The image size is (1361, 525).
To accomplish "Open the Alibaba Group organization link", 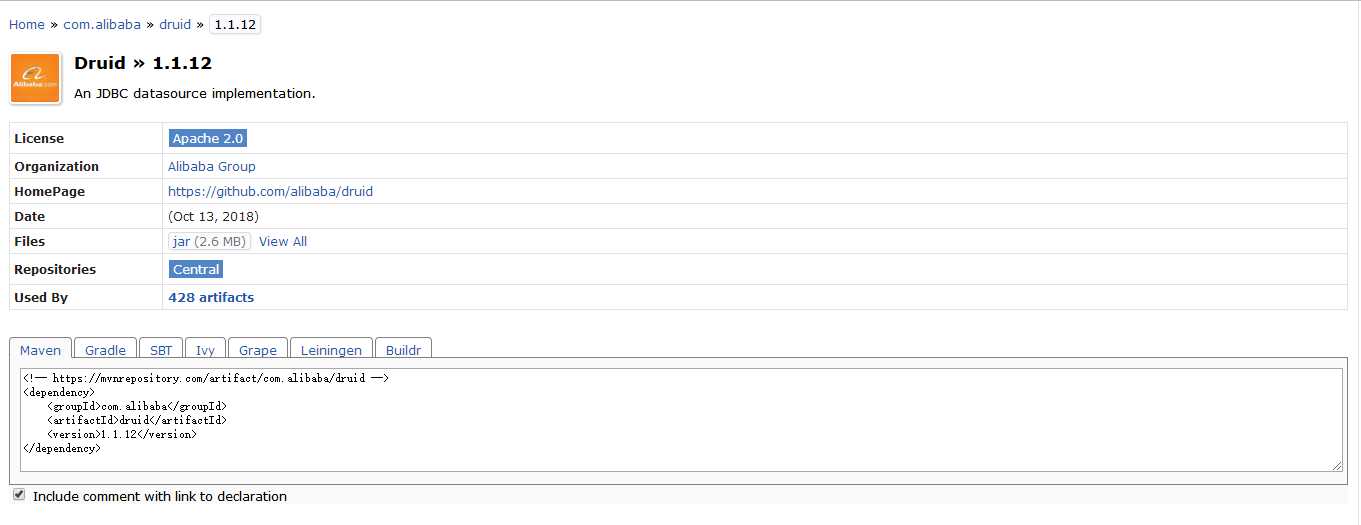I will [212, 166].
